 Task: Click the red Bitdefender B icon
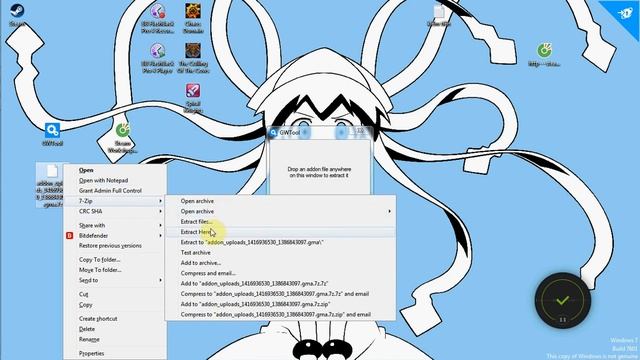(x=69, y=236)
